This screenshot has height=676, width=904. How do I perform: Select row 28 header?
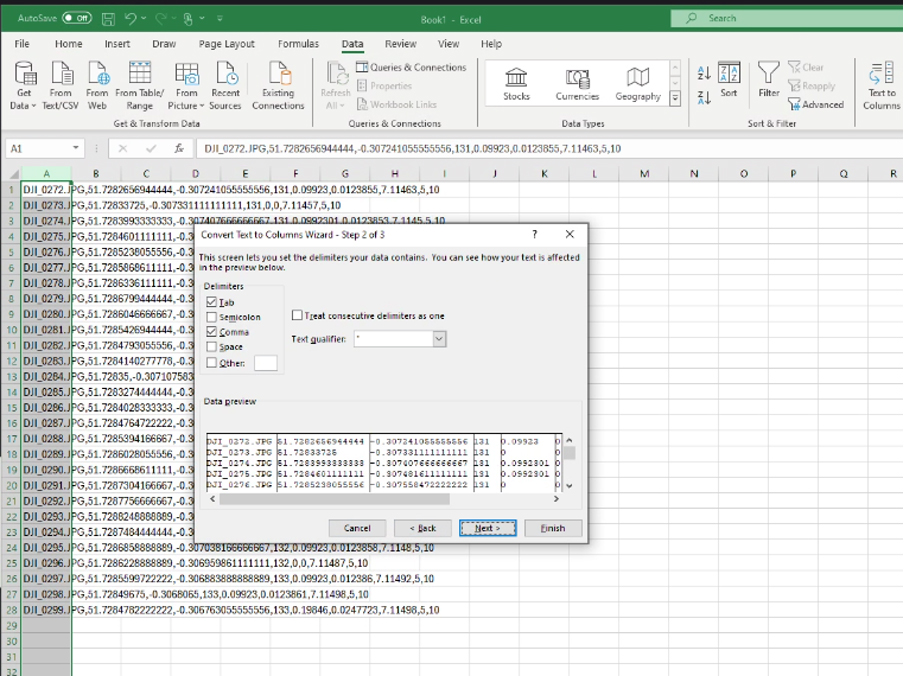(12, 610)
